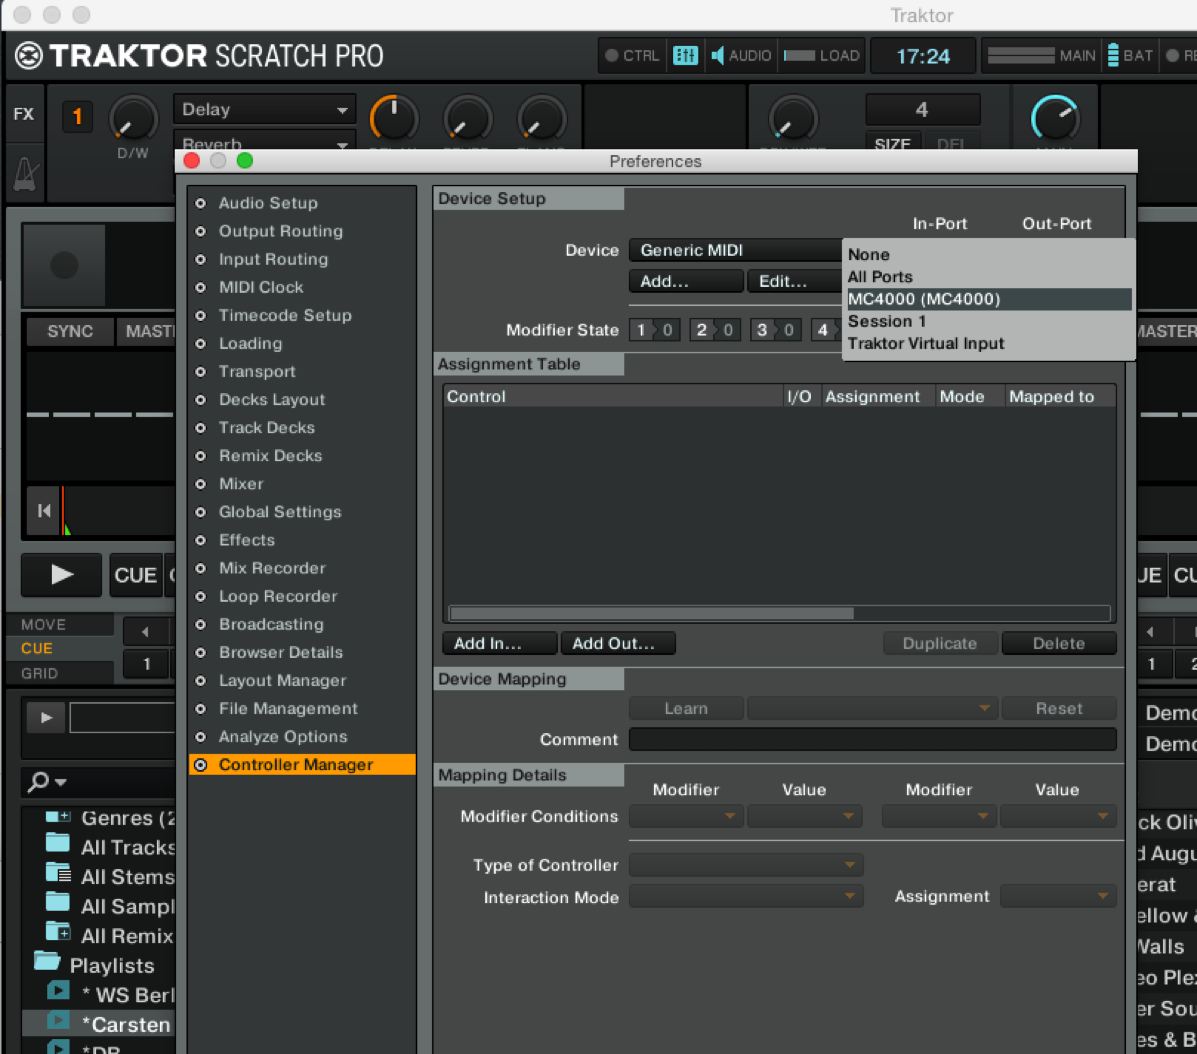Toggle FX unit 1 on button
1197x1054 pixels.
tap(77, 118)
